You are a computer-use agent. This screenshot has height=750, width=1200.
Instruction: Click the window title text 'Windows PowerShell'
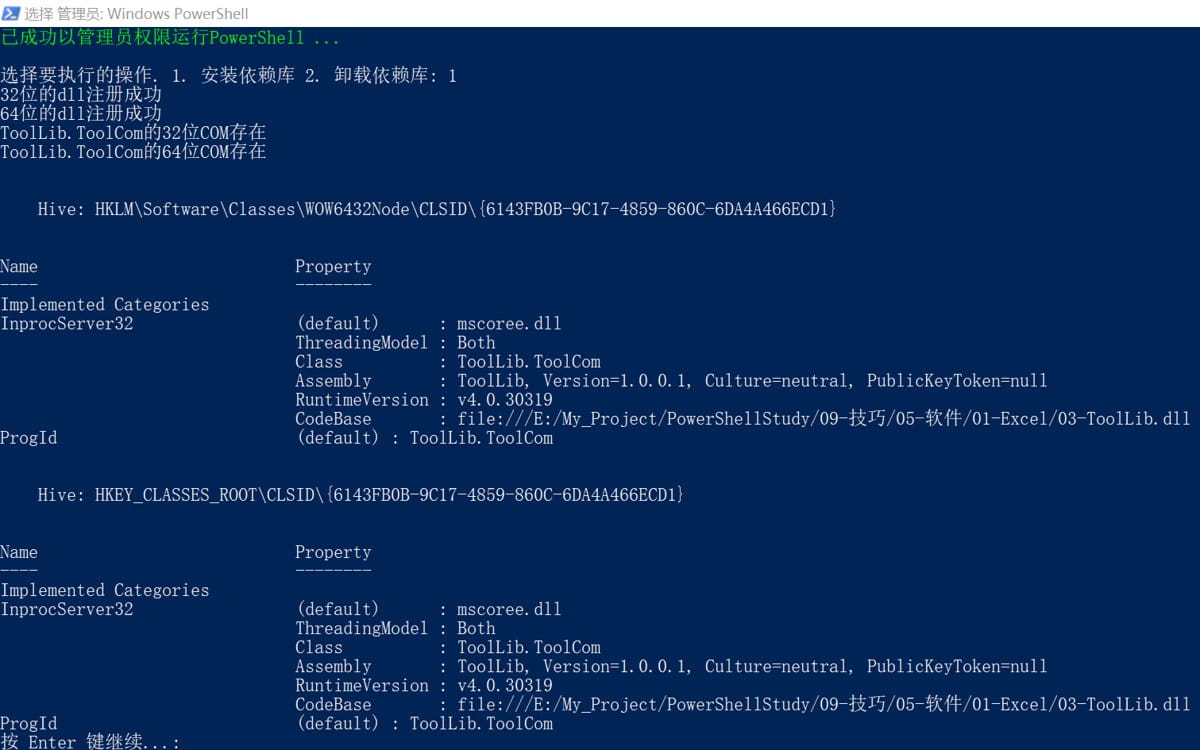point(177,14)
